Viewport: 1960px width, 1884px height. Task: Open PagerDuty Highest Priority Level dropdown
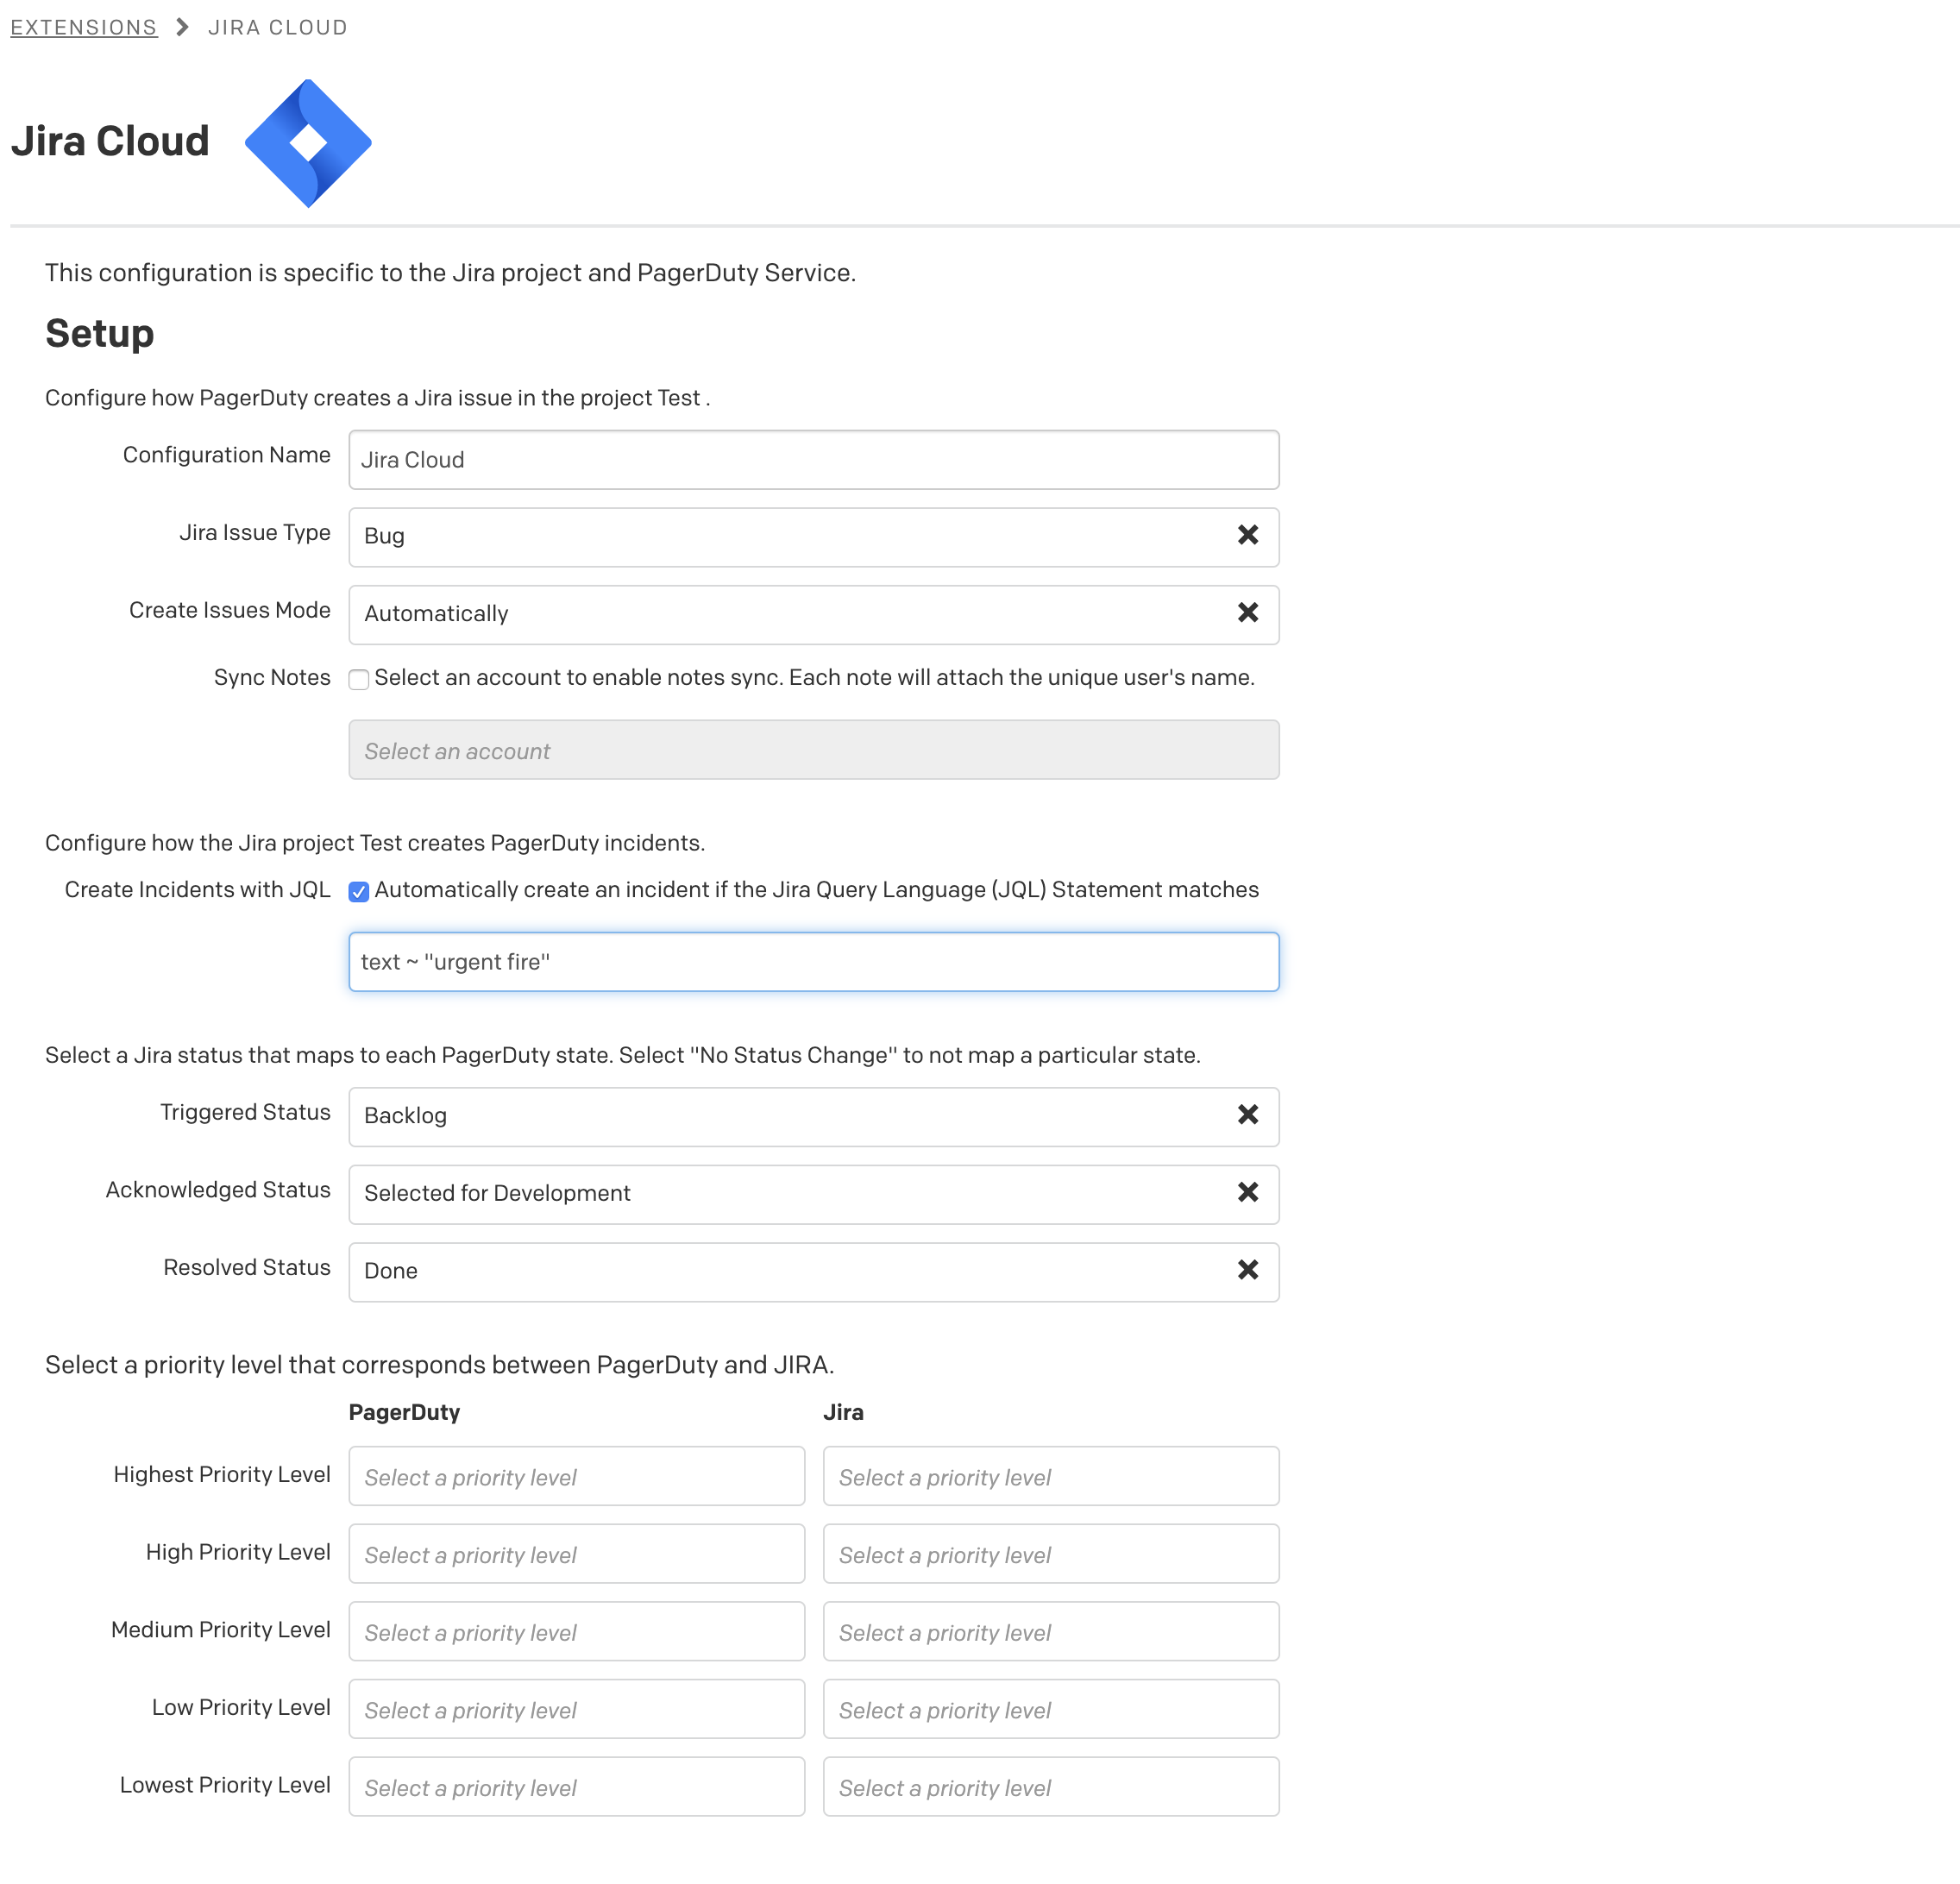pos(576,1476)
